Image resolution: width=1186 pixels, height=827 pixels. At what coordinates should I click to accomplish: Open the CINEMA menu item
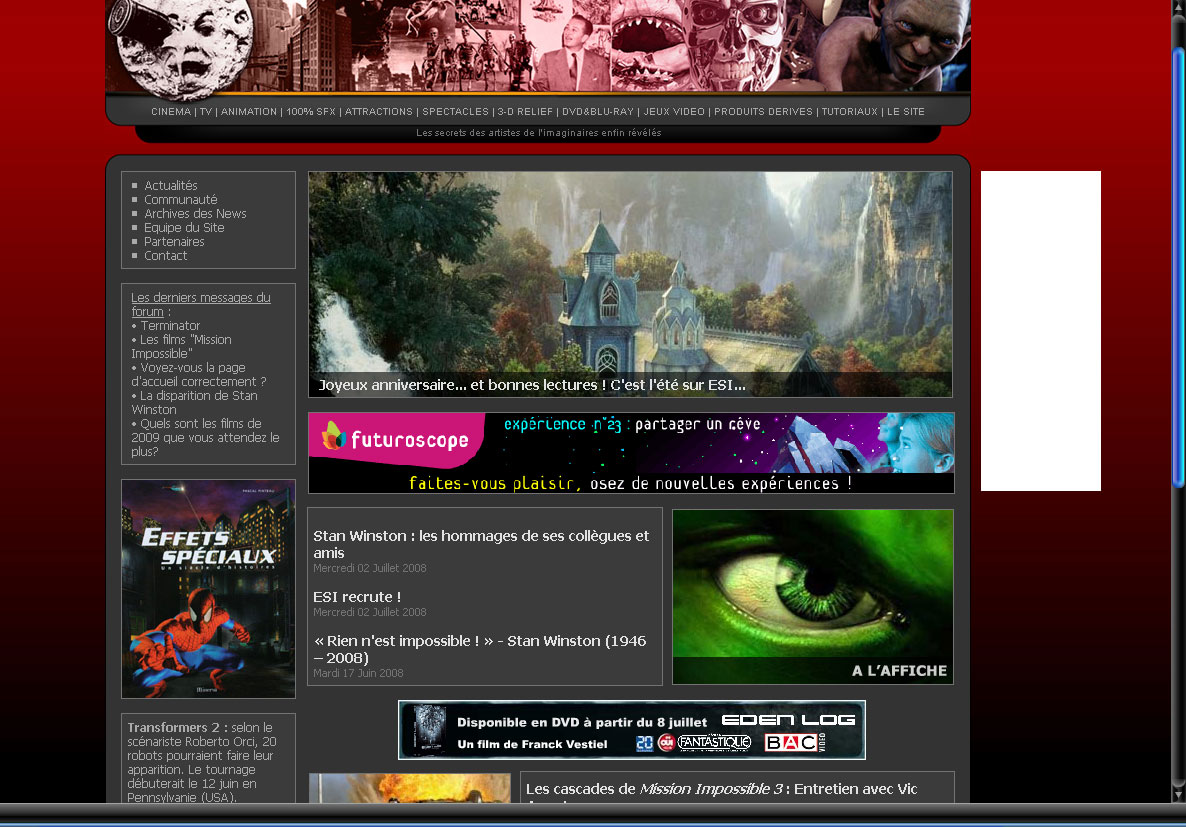point(171,112)
